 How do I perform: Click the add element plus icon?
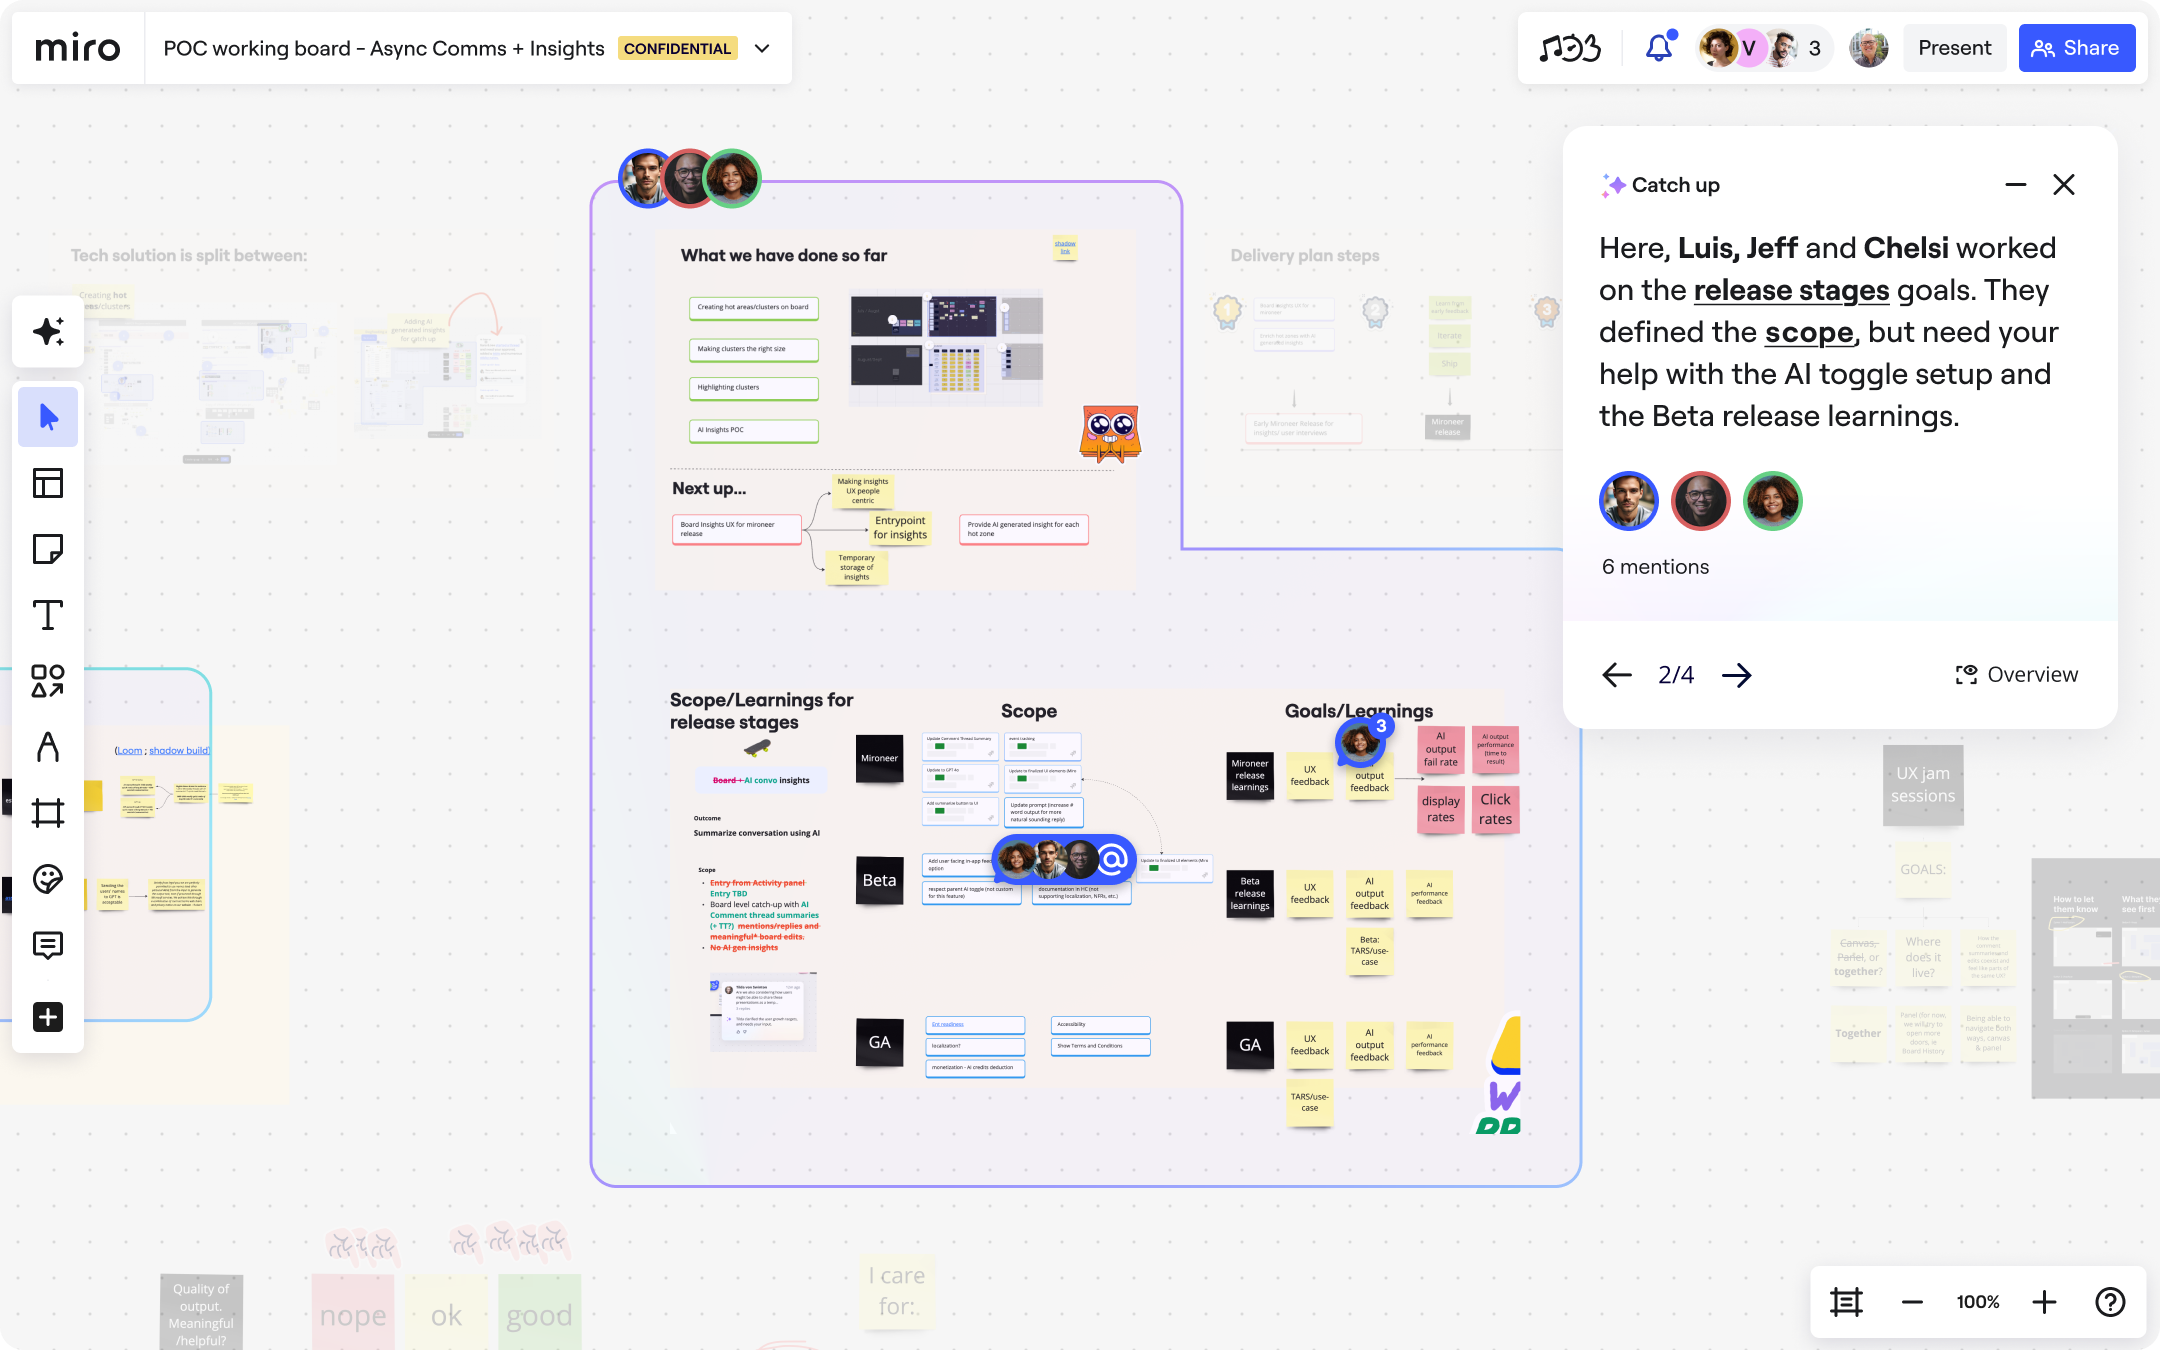point(47,1017)
